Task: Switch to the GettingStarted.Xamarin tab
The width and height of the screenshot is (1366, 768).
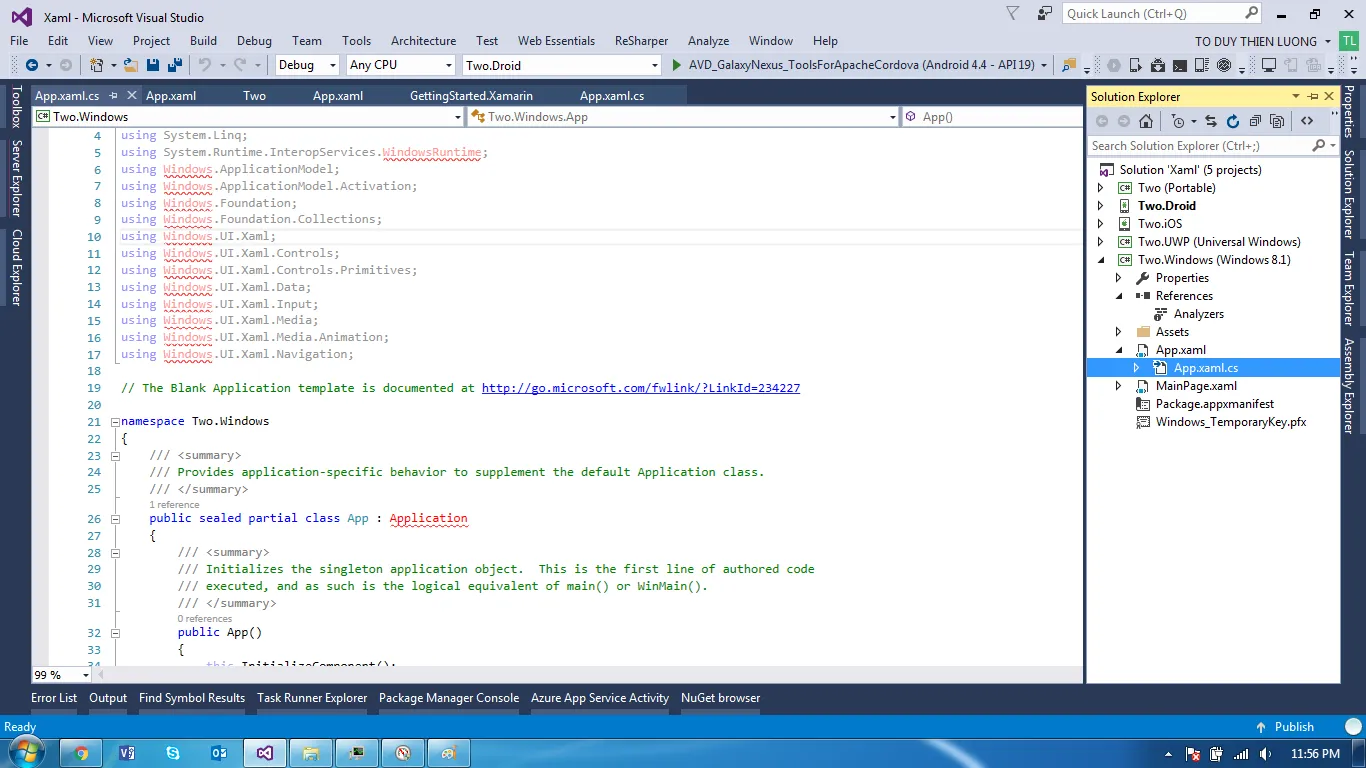Action: (x=471, y=96)
